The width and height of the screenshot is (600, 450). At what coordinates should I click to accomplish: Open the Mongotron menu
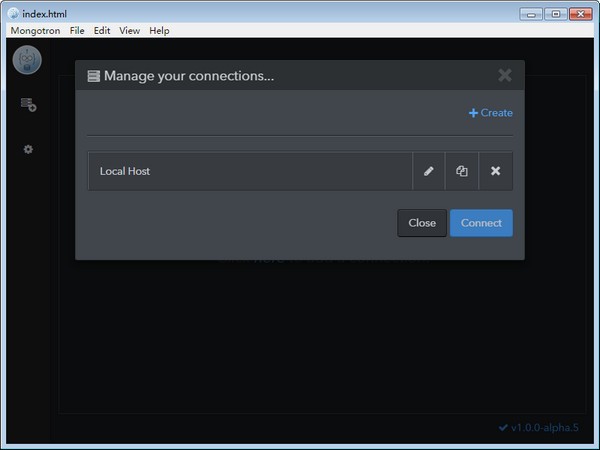click(x=35, y=31)
